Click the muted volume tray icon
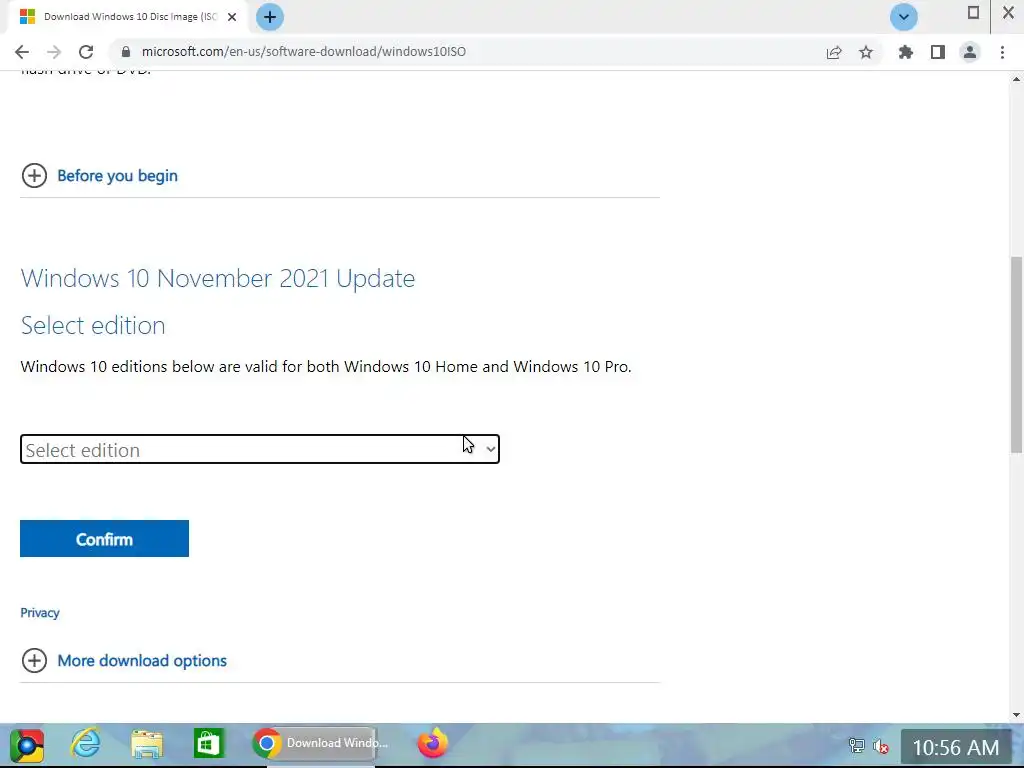Screen dimensions: 1024x768 [x=881, y=745]
